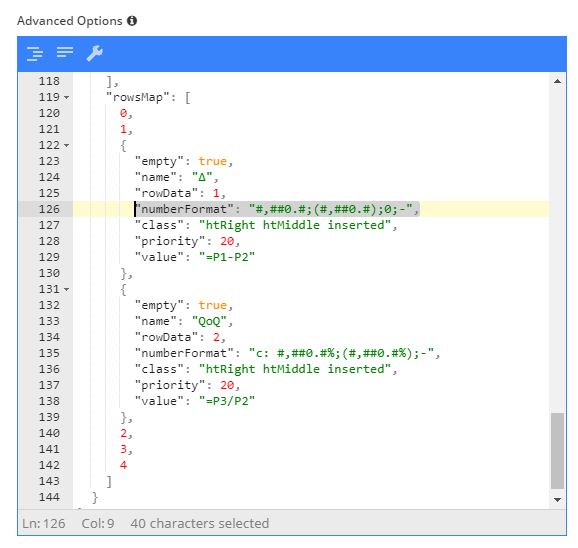This screenshot has height=548, width=578.
Task: Place cursor on "=P3/P2" value
Action: 227,401
